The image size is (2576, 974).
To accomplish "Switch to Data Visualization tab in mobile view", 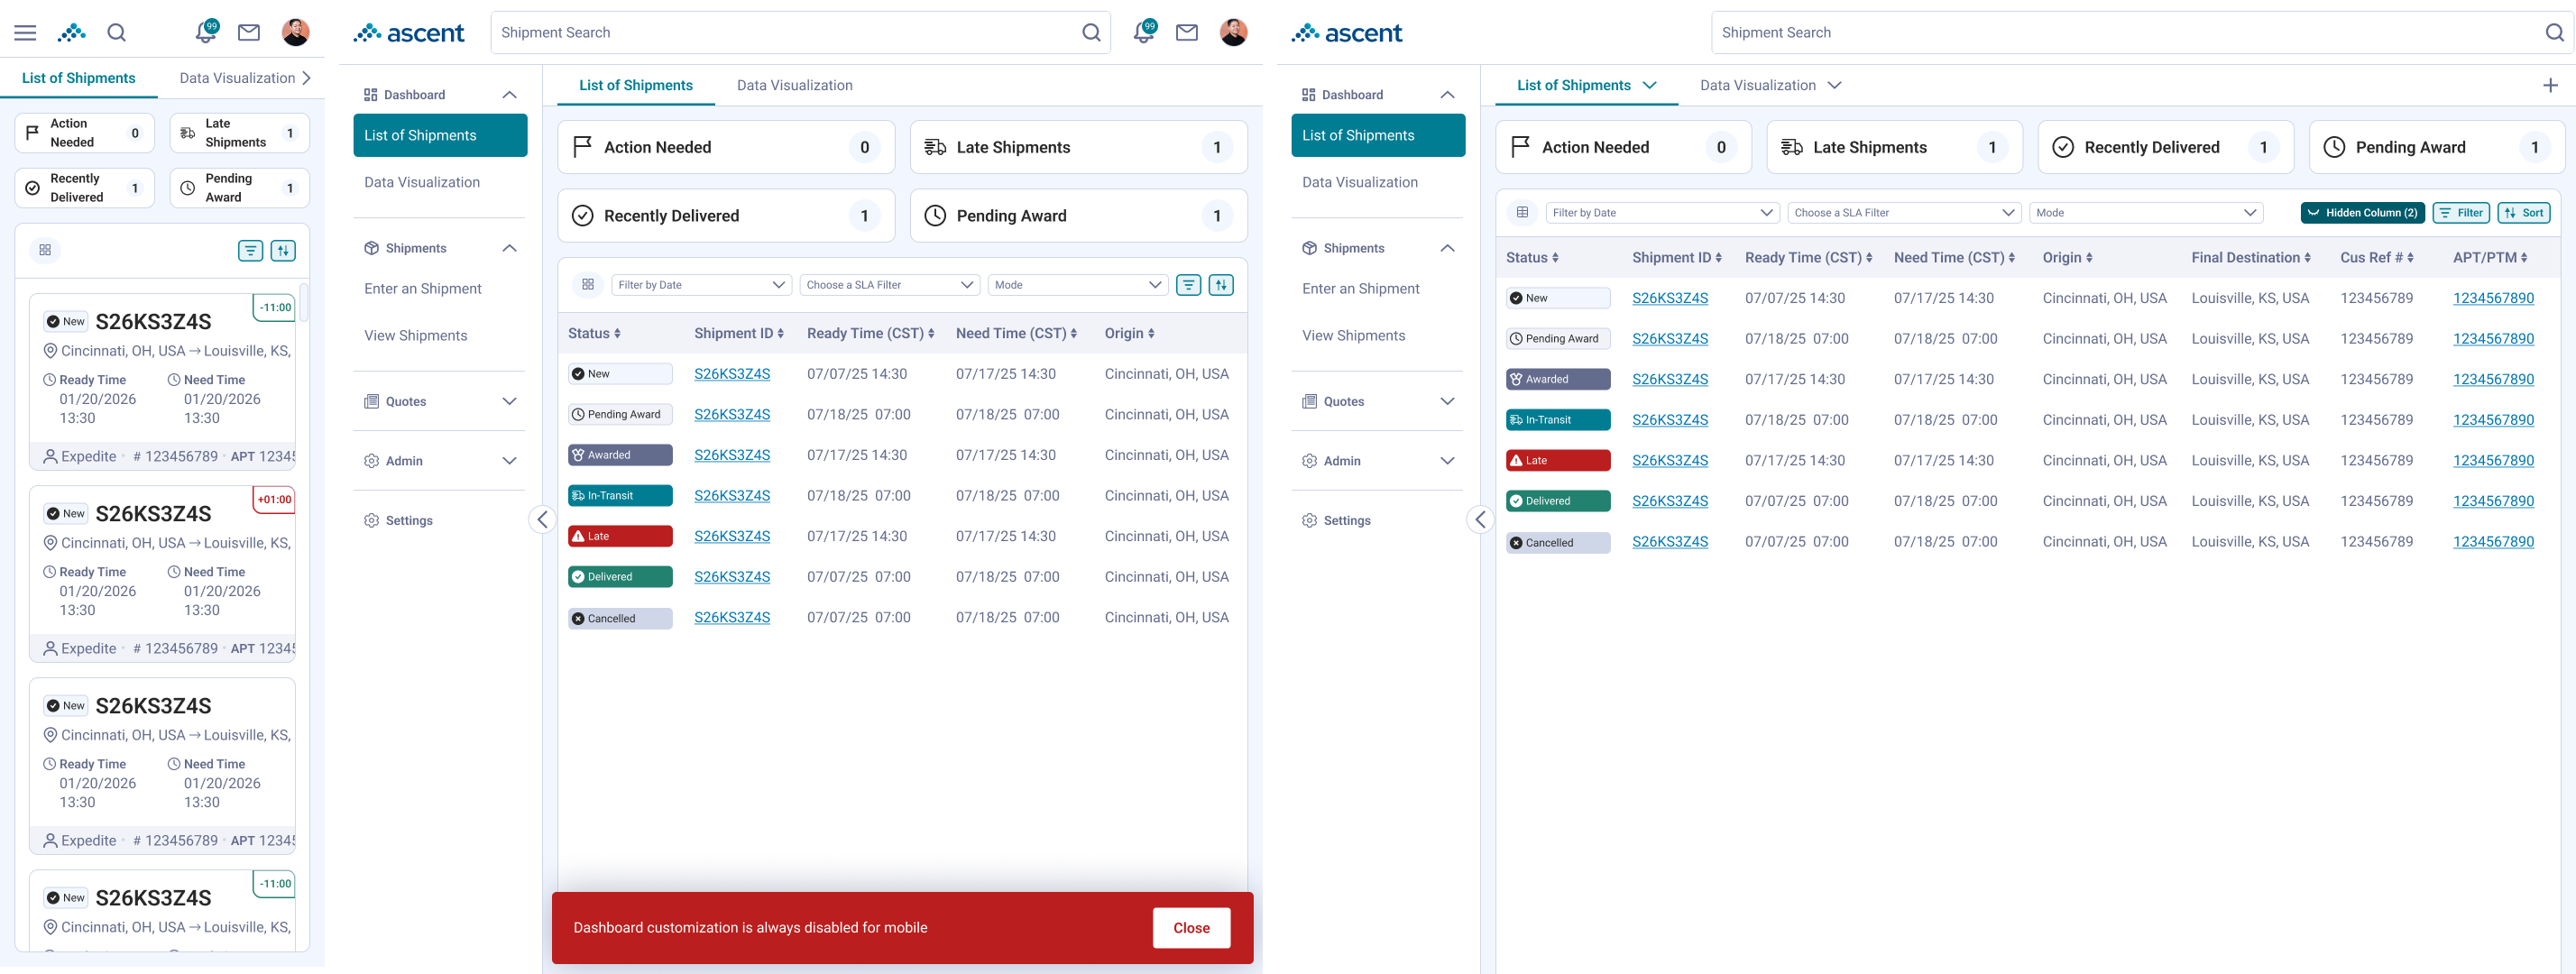I will point(237,78).
